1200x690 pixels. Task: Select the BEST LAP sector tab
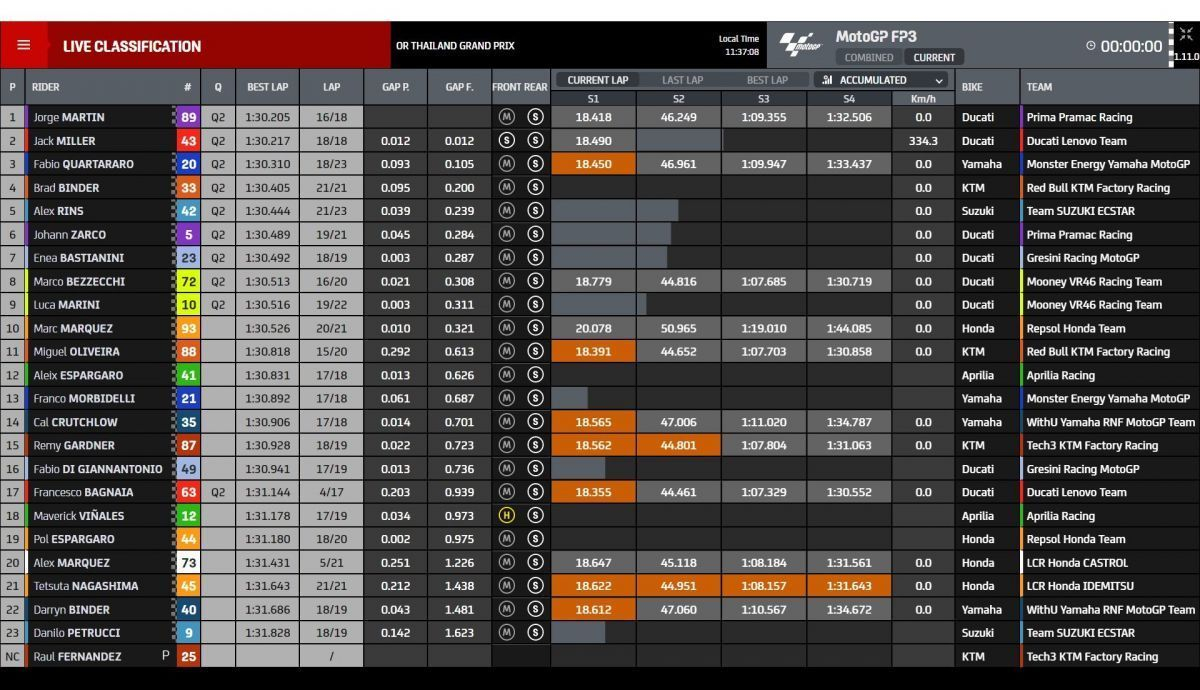pos(767,80)
